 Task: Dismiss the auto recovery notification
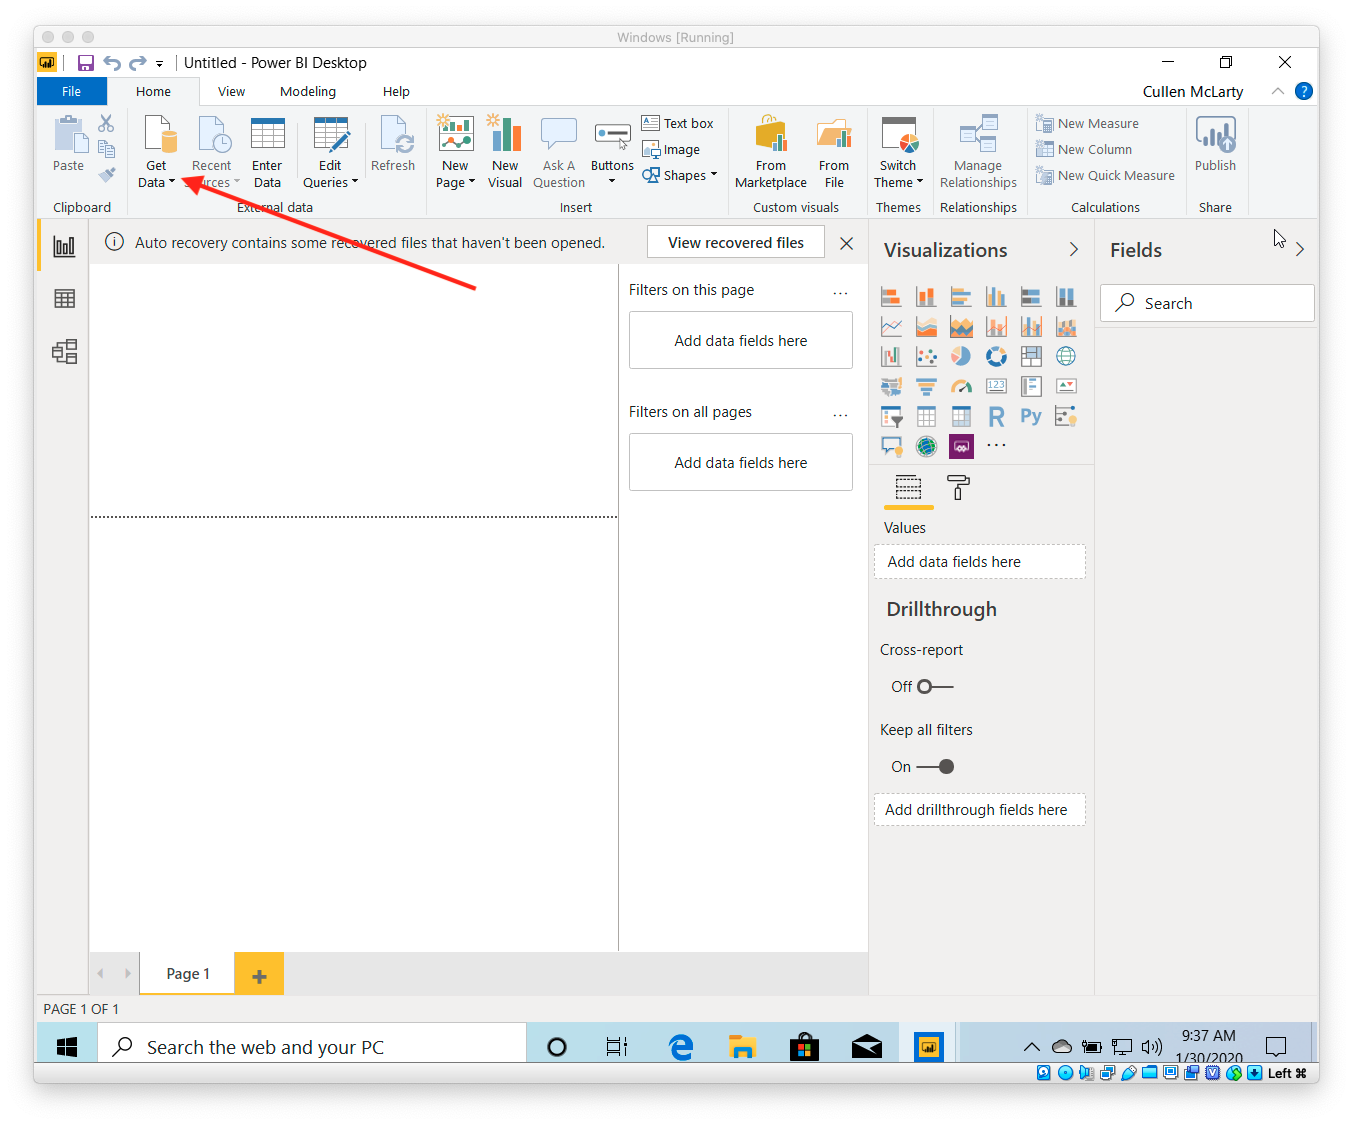coord(847,243)
